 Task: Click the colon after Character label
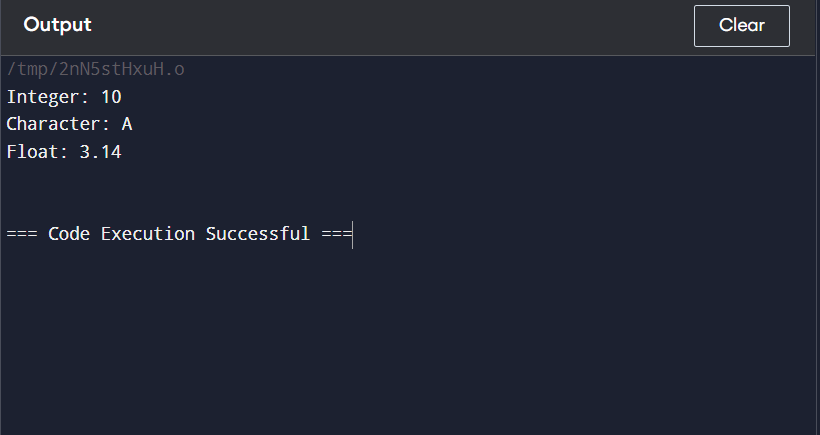coord(106,124)
